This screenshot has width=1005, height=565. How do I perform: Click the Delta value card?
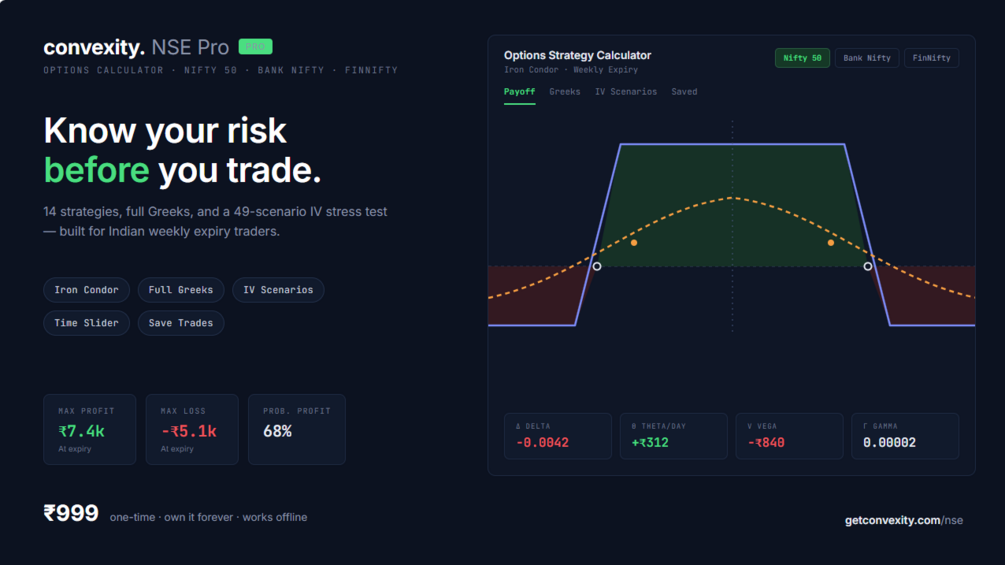(x=558, y=436)
